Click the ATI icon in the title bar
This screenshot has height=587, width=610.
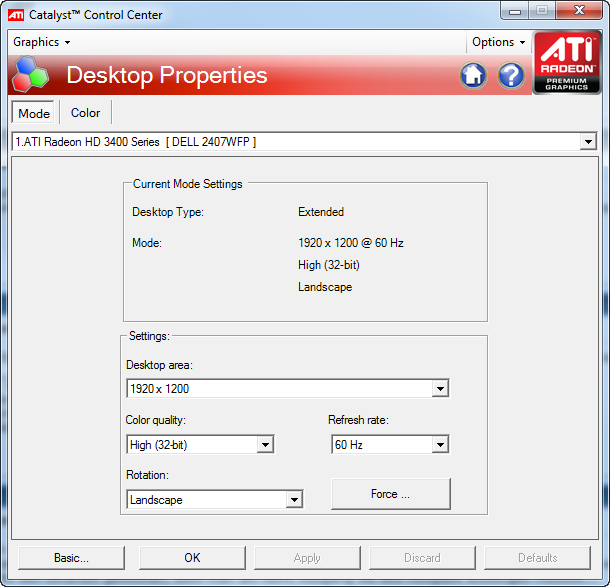coord(16,15)
